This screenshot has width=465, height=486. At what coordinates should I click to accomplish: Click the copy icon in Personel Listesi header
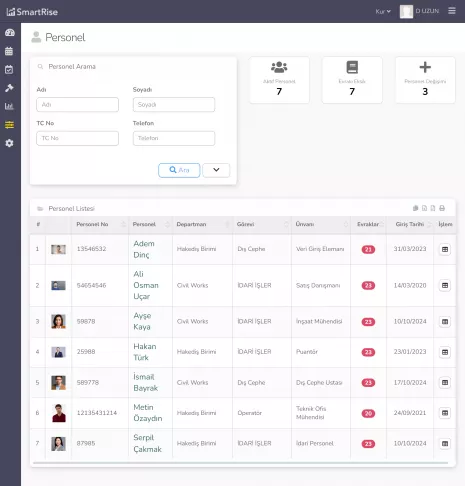pyautogui.click(x=415, y=208)
